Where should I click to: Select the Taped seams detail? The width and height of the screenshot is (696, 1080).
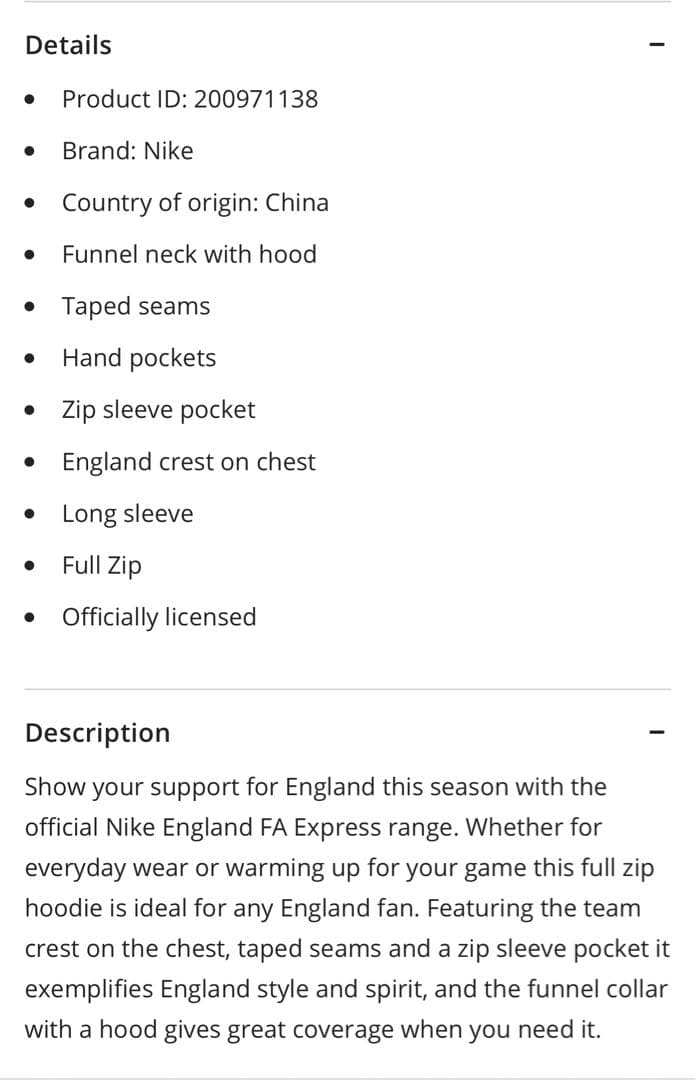click(136, 306)
